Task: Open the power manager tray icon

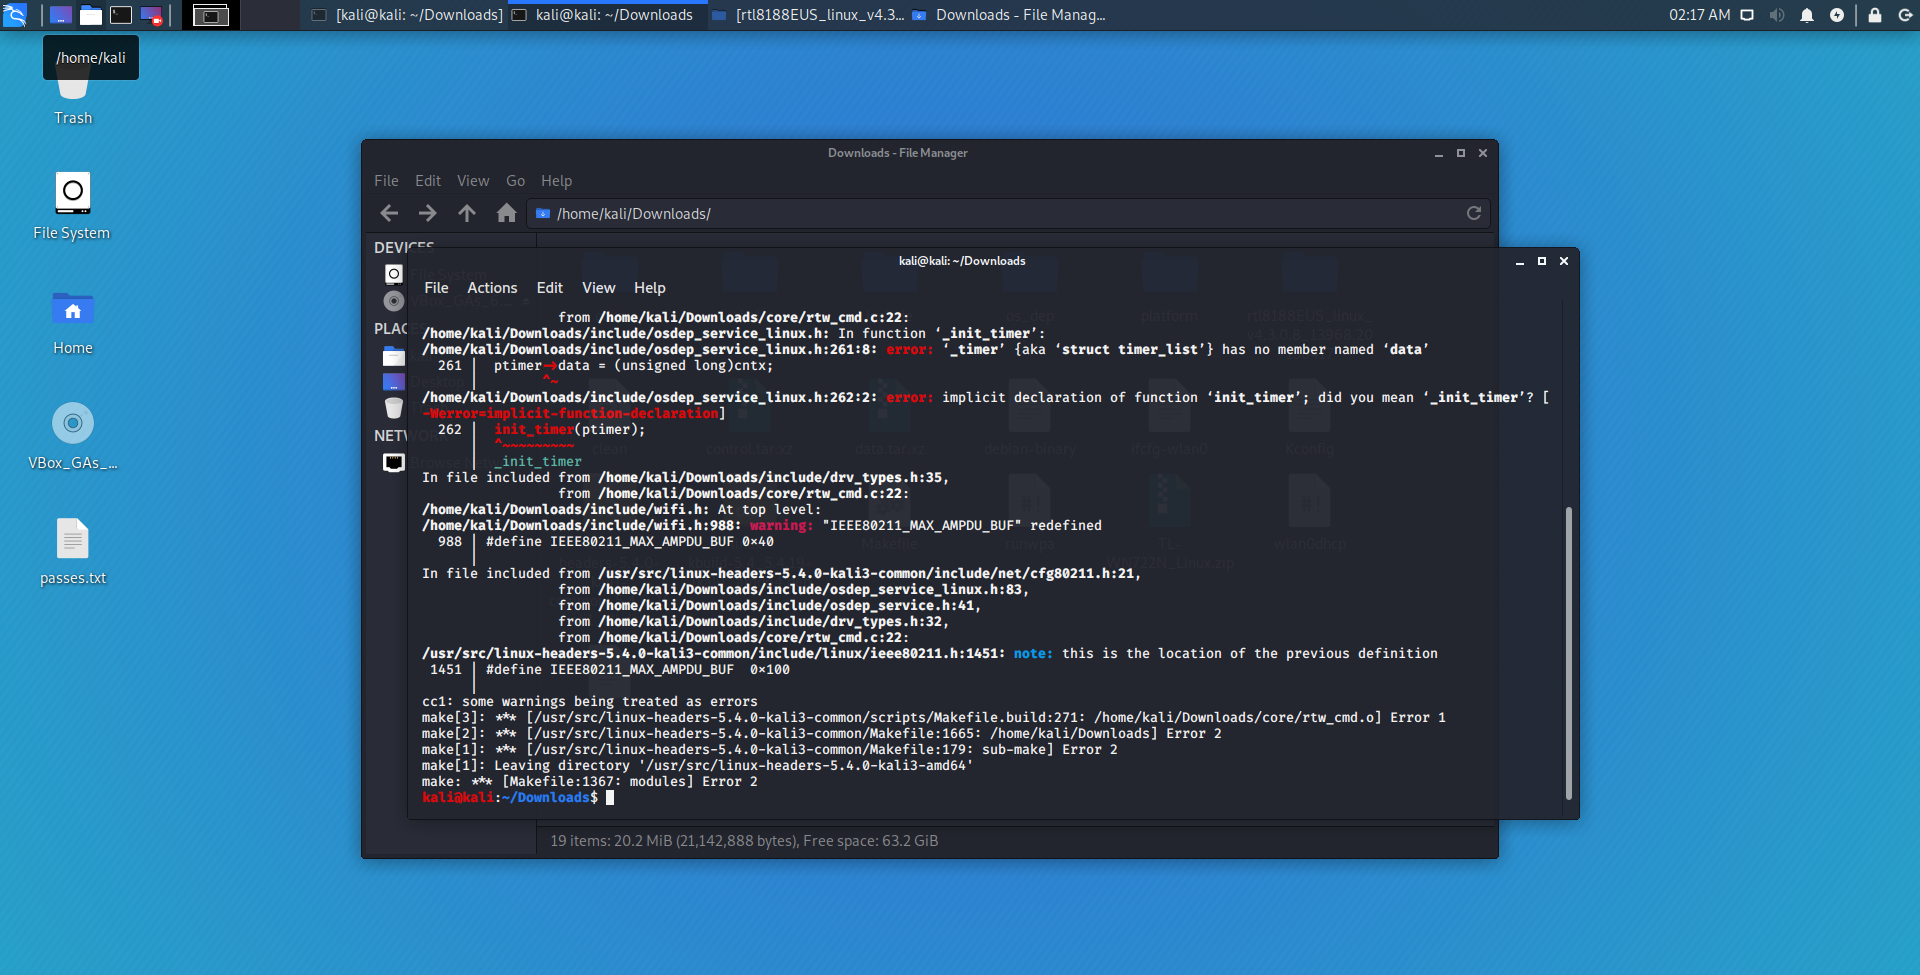Action: [1837, 15]
